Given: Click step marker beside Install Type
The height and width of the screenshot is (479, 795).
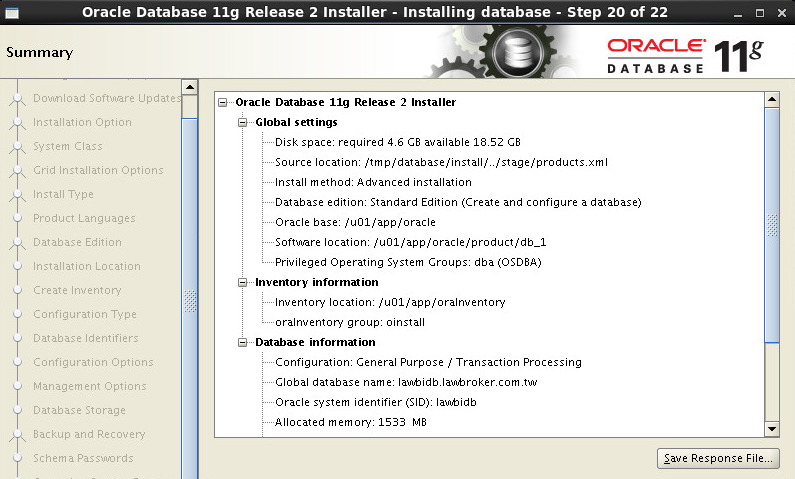Looking at the screenshot, I should pos(18,195).
